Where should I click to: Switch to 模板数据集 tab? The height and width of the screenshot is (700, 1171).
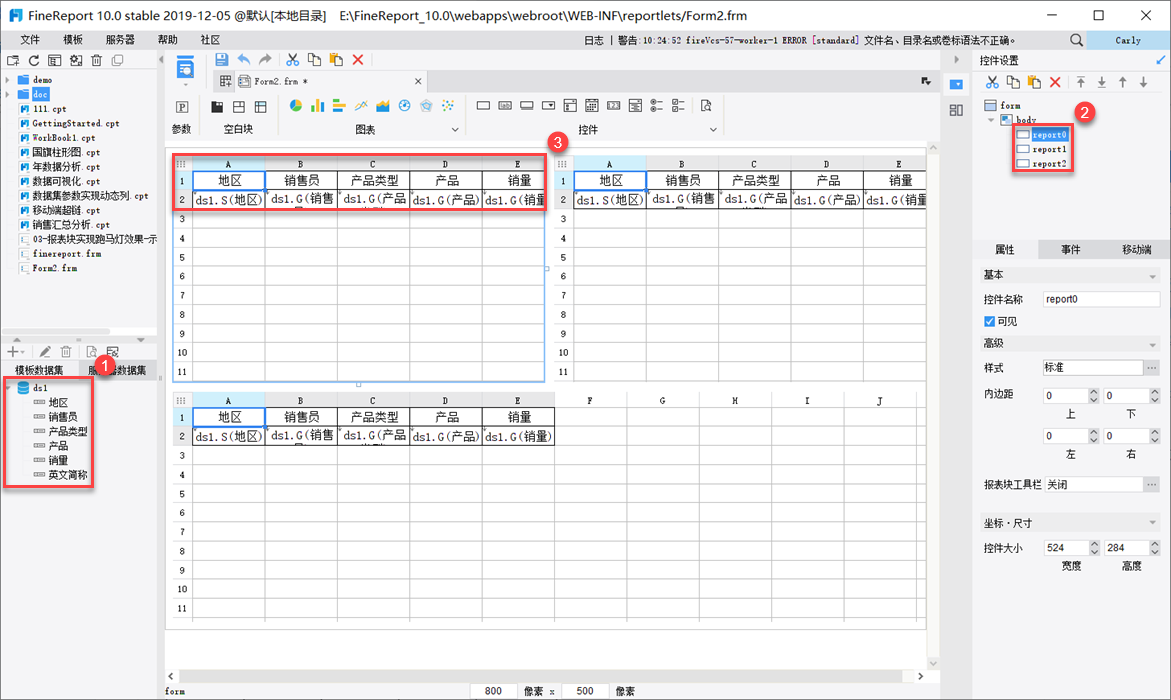[x=39, y=370]
